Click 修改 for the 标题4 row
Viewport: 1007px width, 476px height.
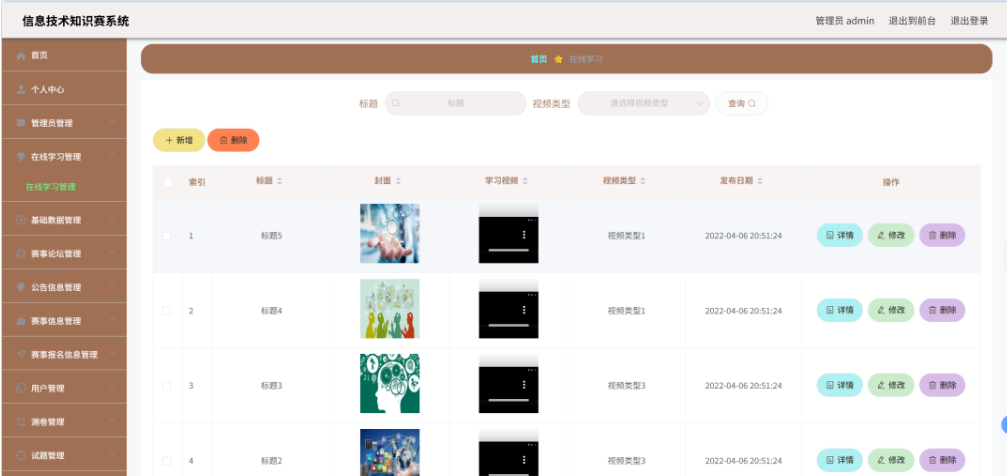click(891, 310)
